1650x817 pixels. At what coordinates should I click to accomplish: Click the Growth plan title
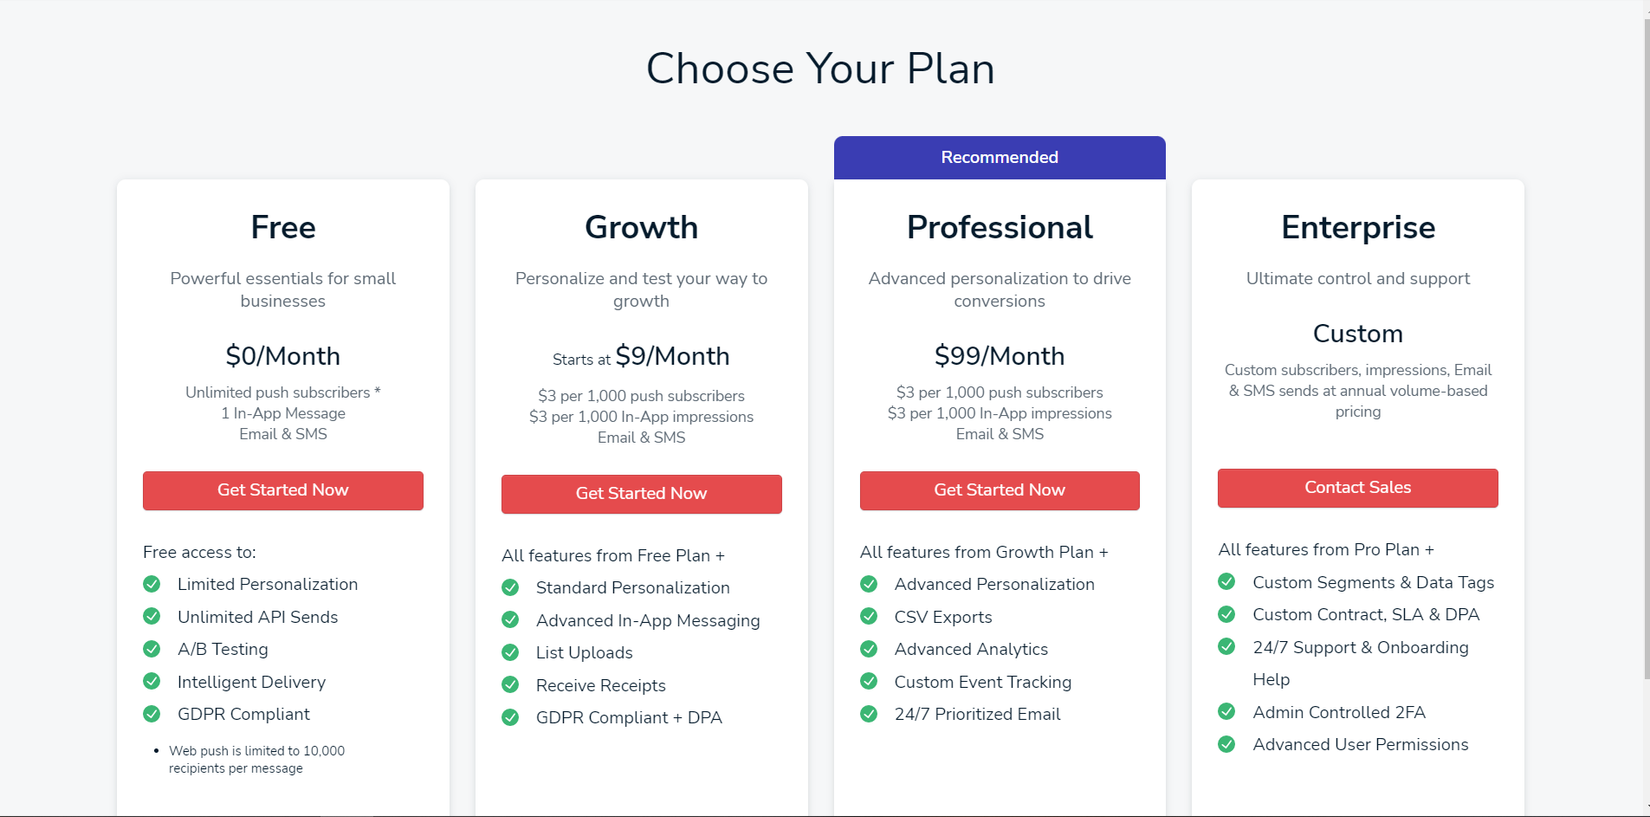[641, 228]
